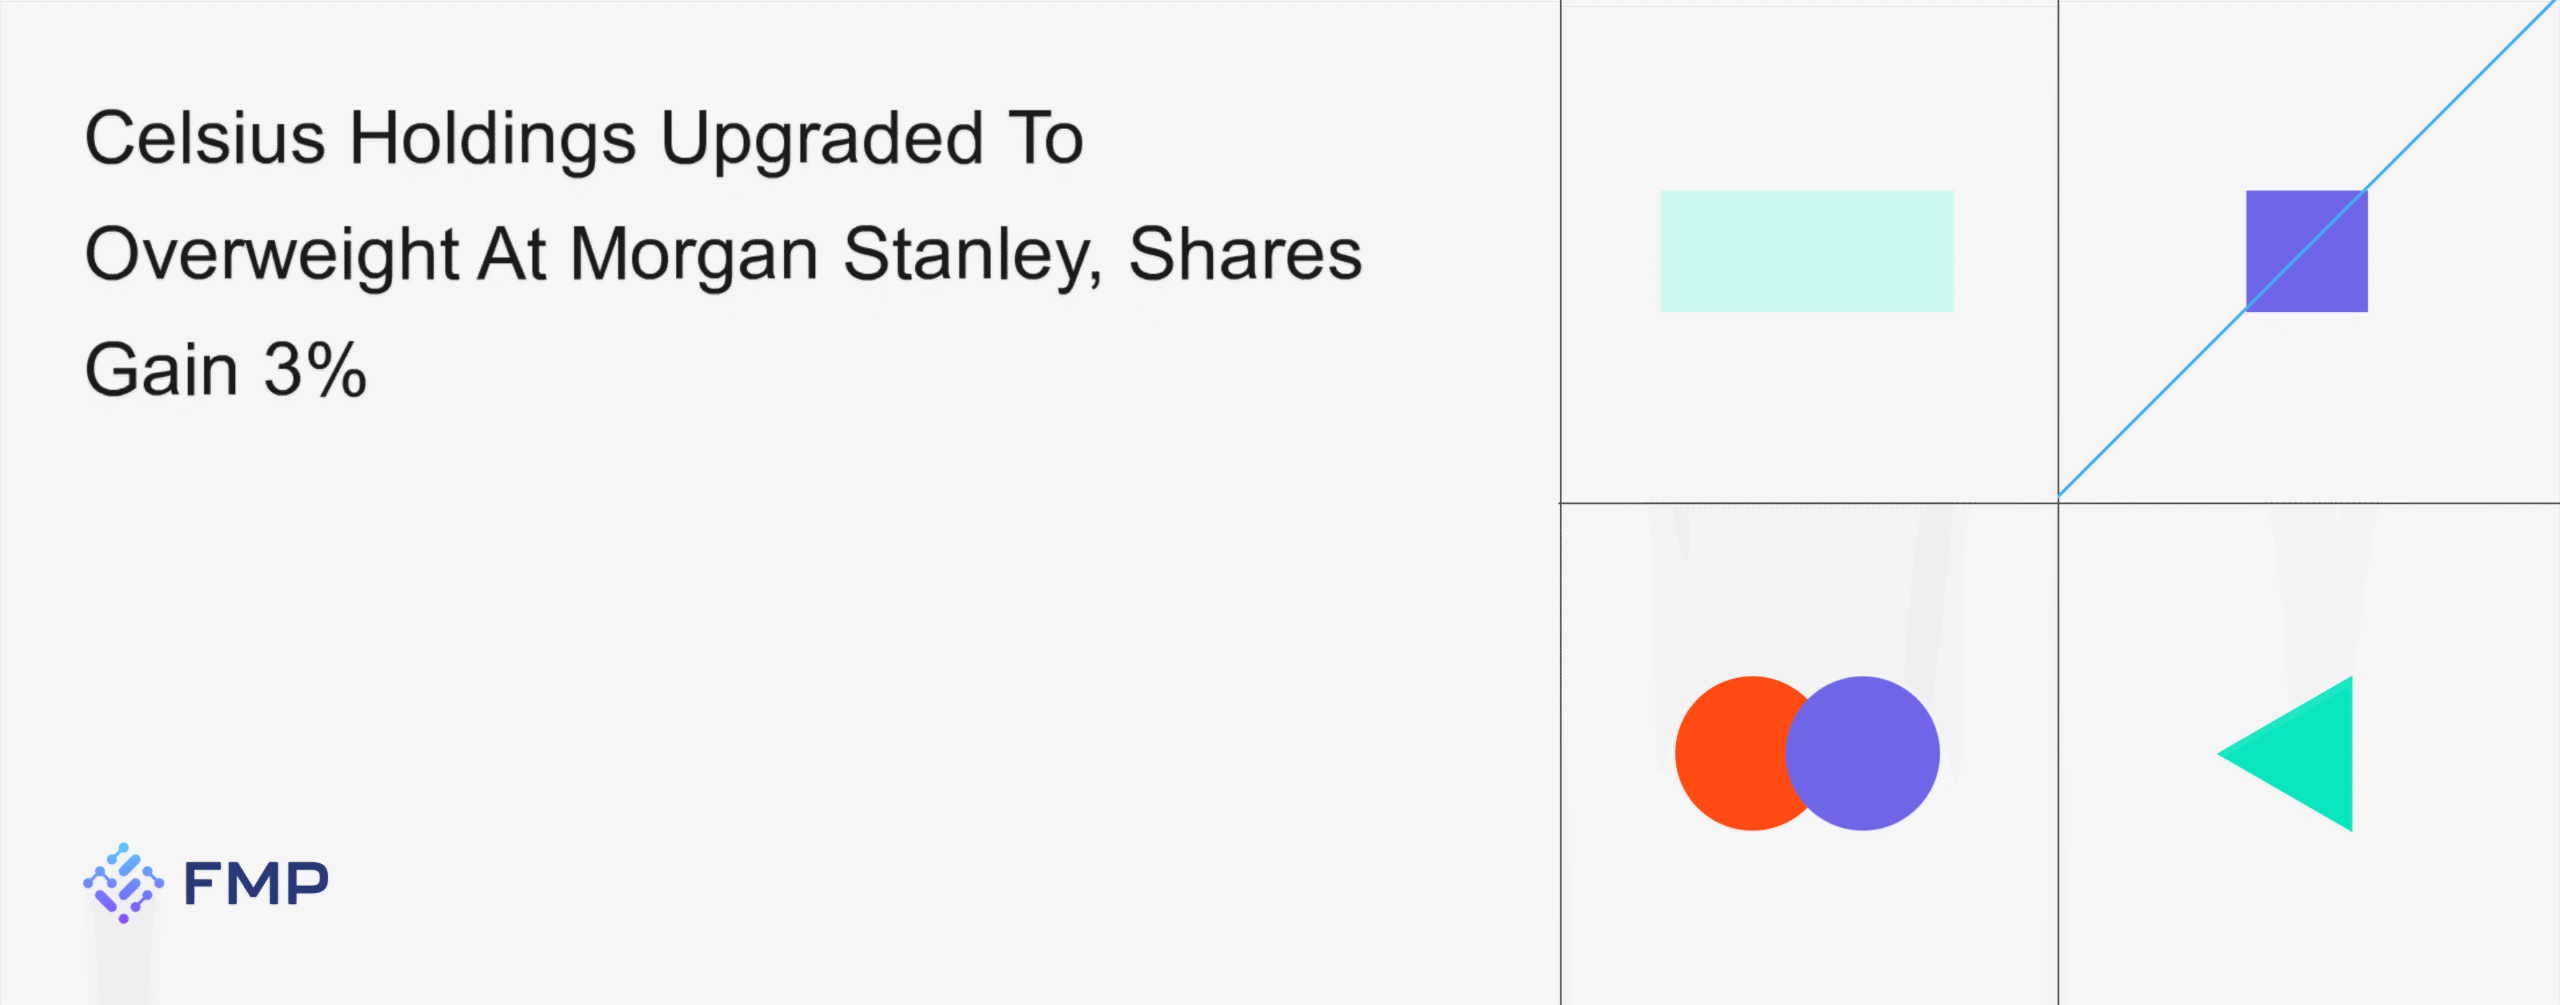Select the mint green rectangle

pos(1807,251)
